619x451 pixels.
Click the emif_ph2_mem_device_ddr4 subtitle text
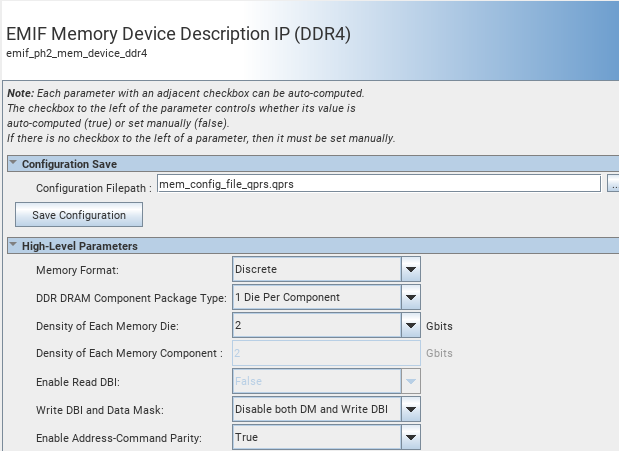(x=78, y=53)
